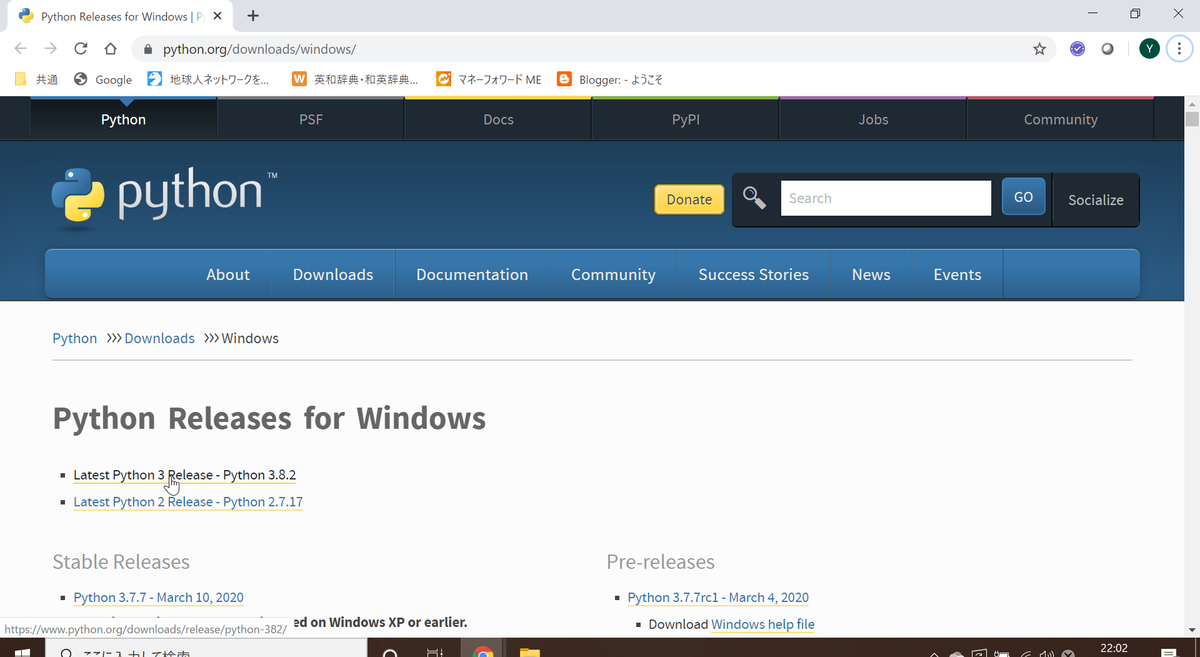This screenshot has height=657, width=1200.
Task: Open the 英和辞典・和英辞典 bookmark
Action: point(355,79)
